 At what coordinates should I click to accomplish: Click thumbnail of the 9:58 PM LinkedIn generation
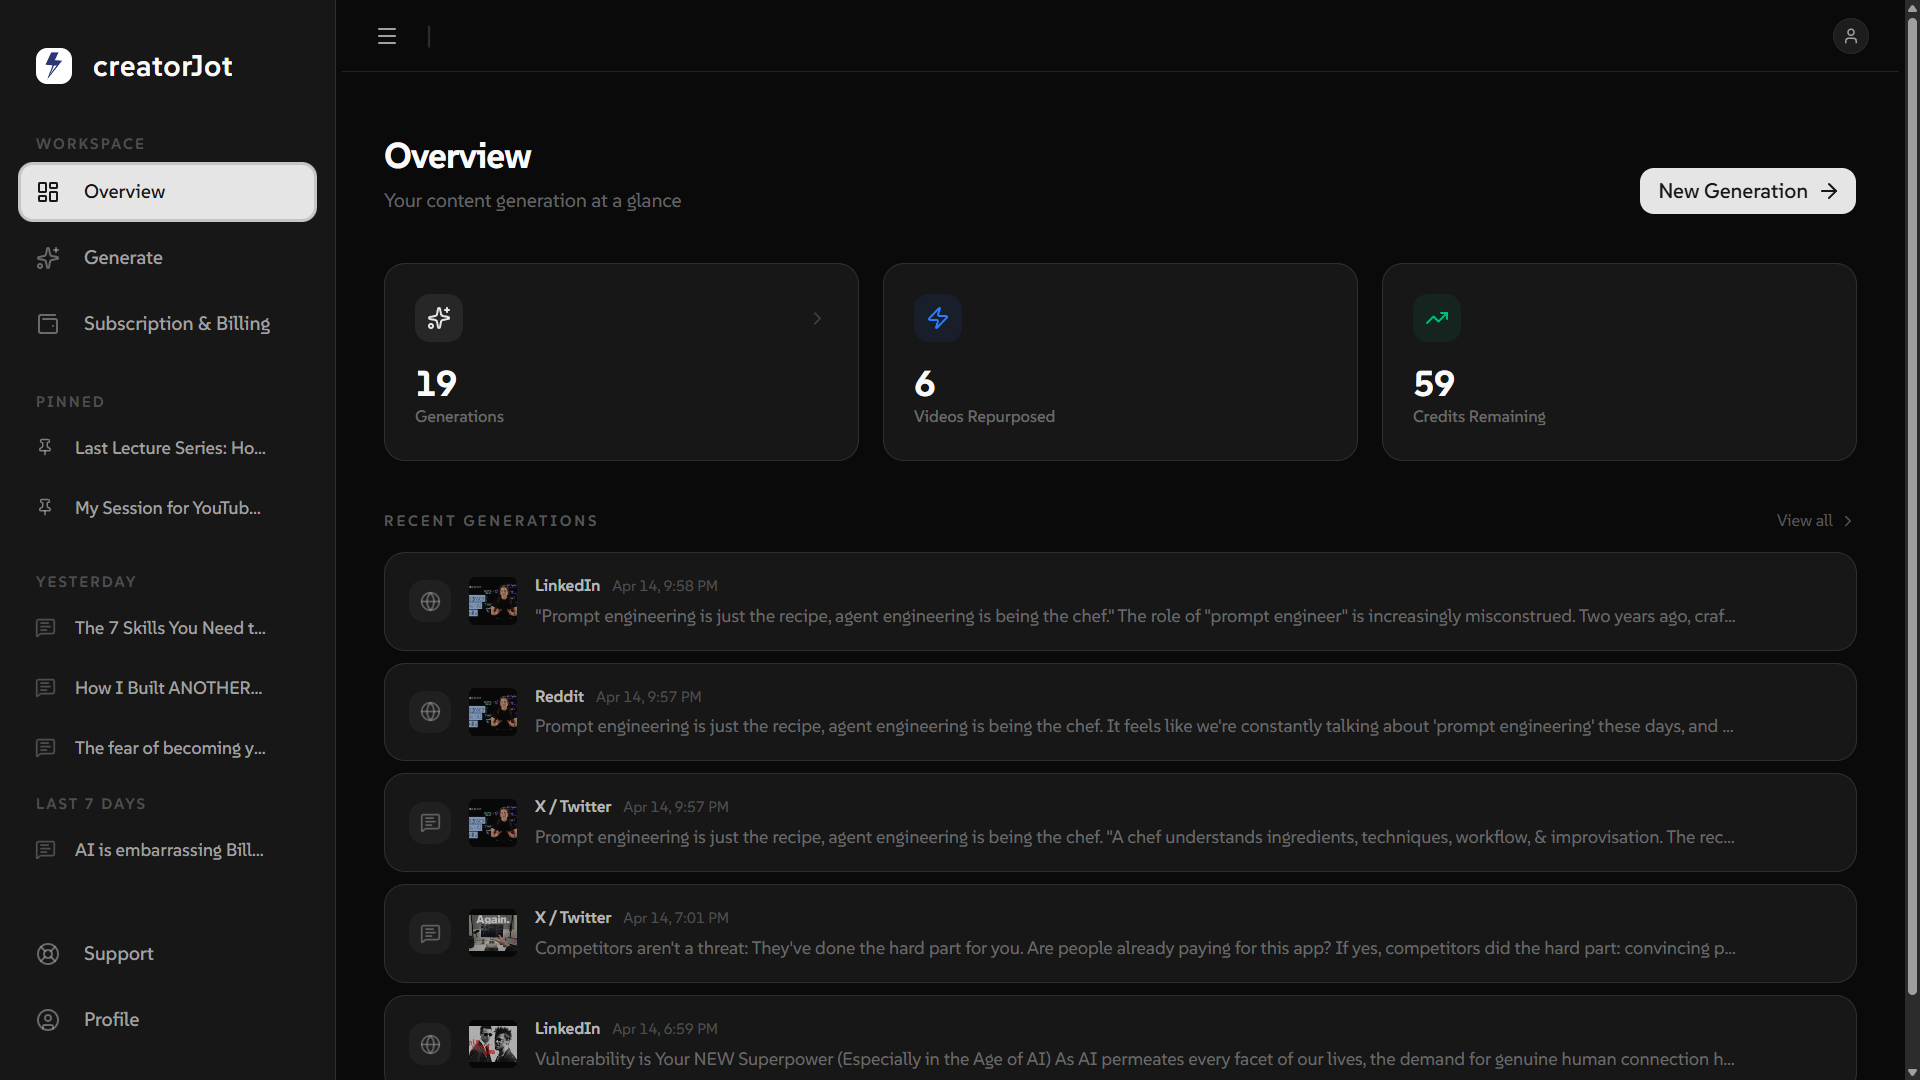click(493, 601)
